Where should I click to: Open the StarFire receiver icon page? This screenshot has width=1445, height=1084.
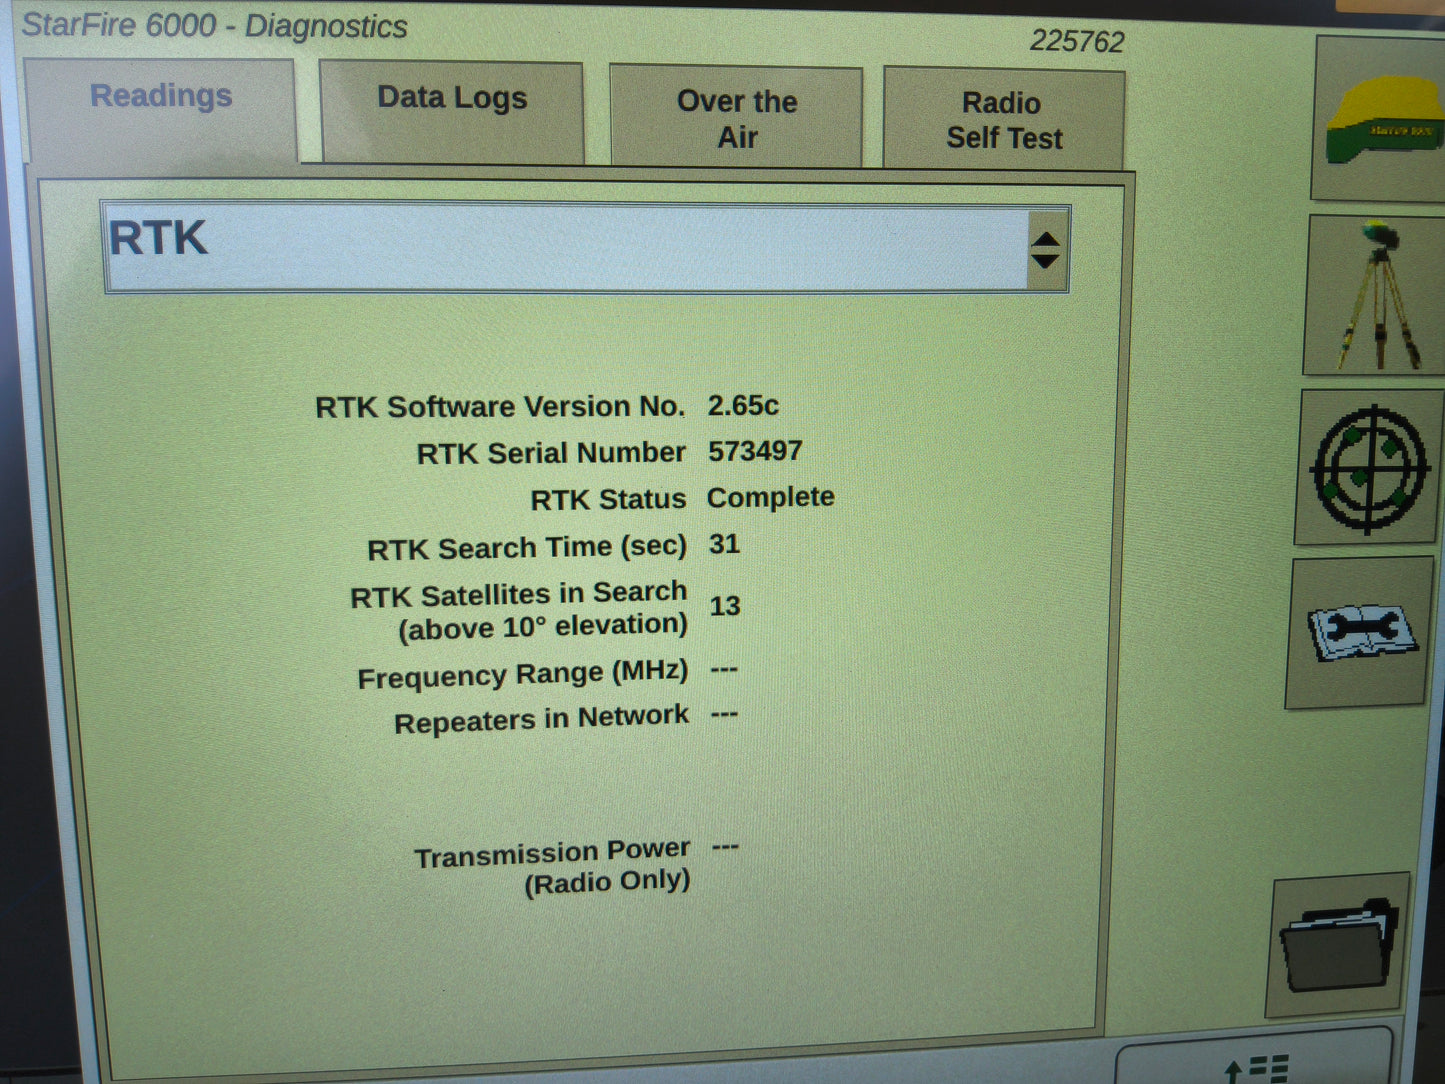tap(1380, 120)
